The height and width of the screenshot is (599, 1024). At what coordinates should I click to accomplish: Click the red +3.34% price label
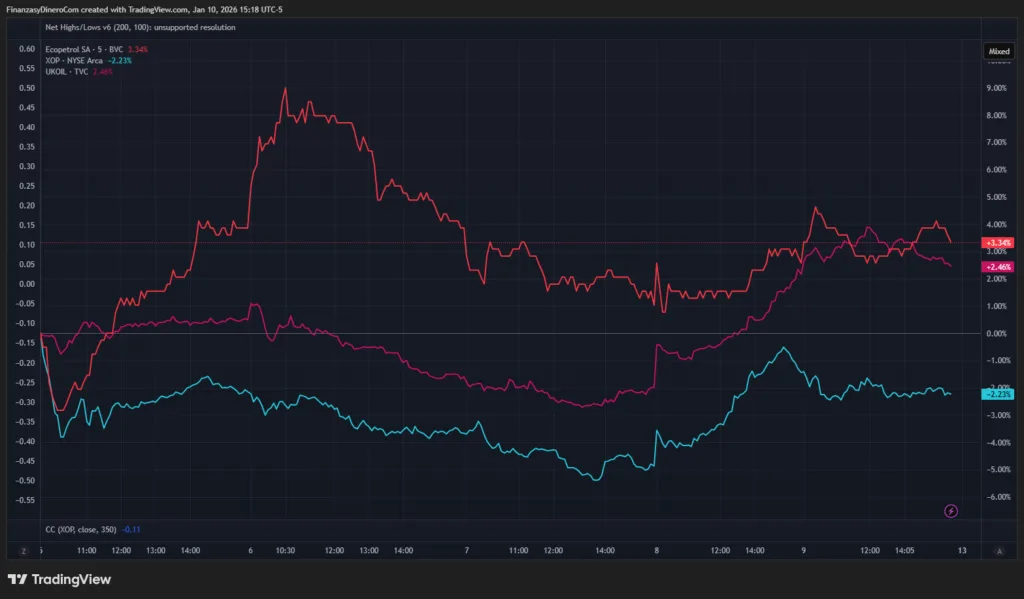998,243
